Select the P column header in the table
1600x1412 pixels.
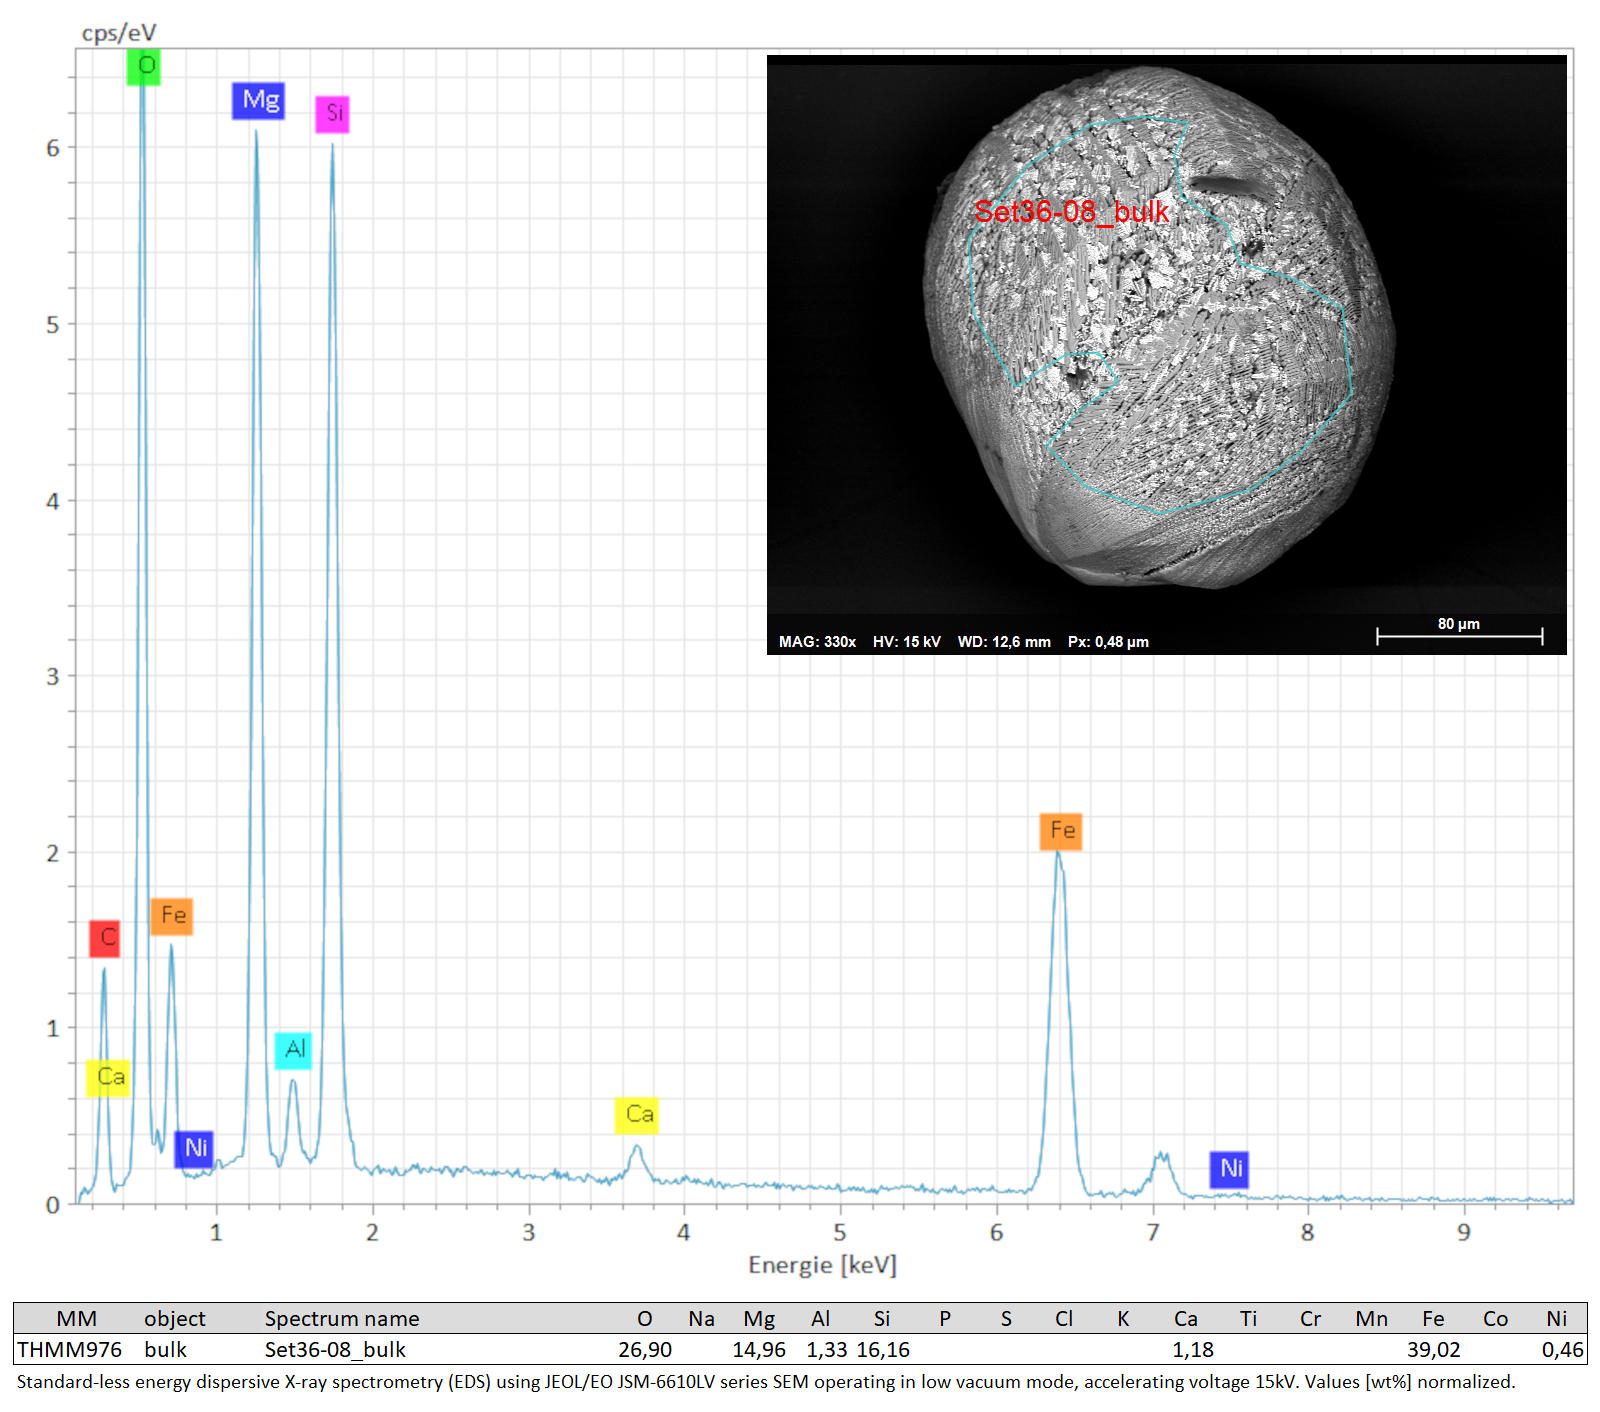coord(945,1319)
